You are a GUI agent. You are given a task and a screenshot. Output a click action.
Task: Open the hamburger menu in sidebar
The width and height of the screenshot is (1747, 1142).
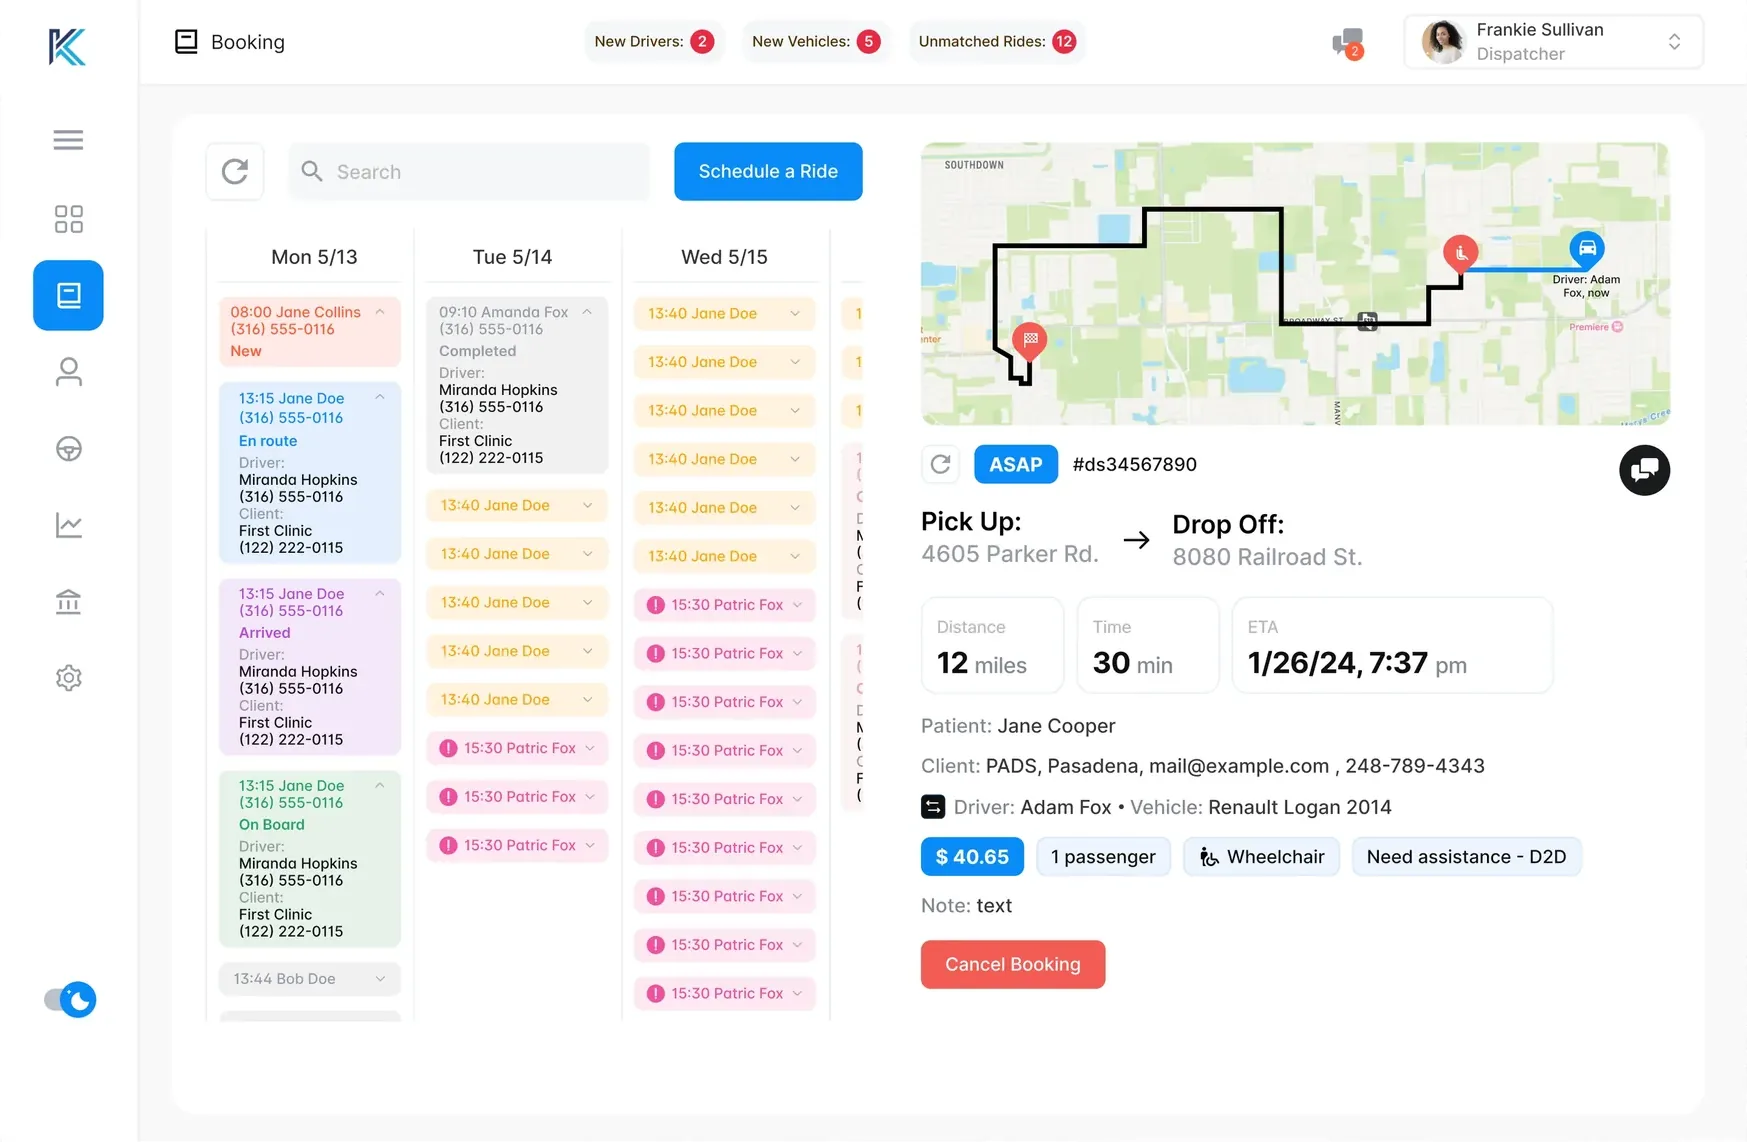[x=68, y=140]
